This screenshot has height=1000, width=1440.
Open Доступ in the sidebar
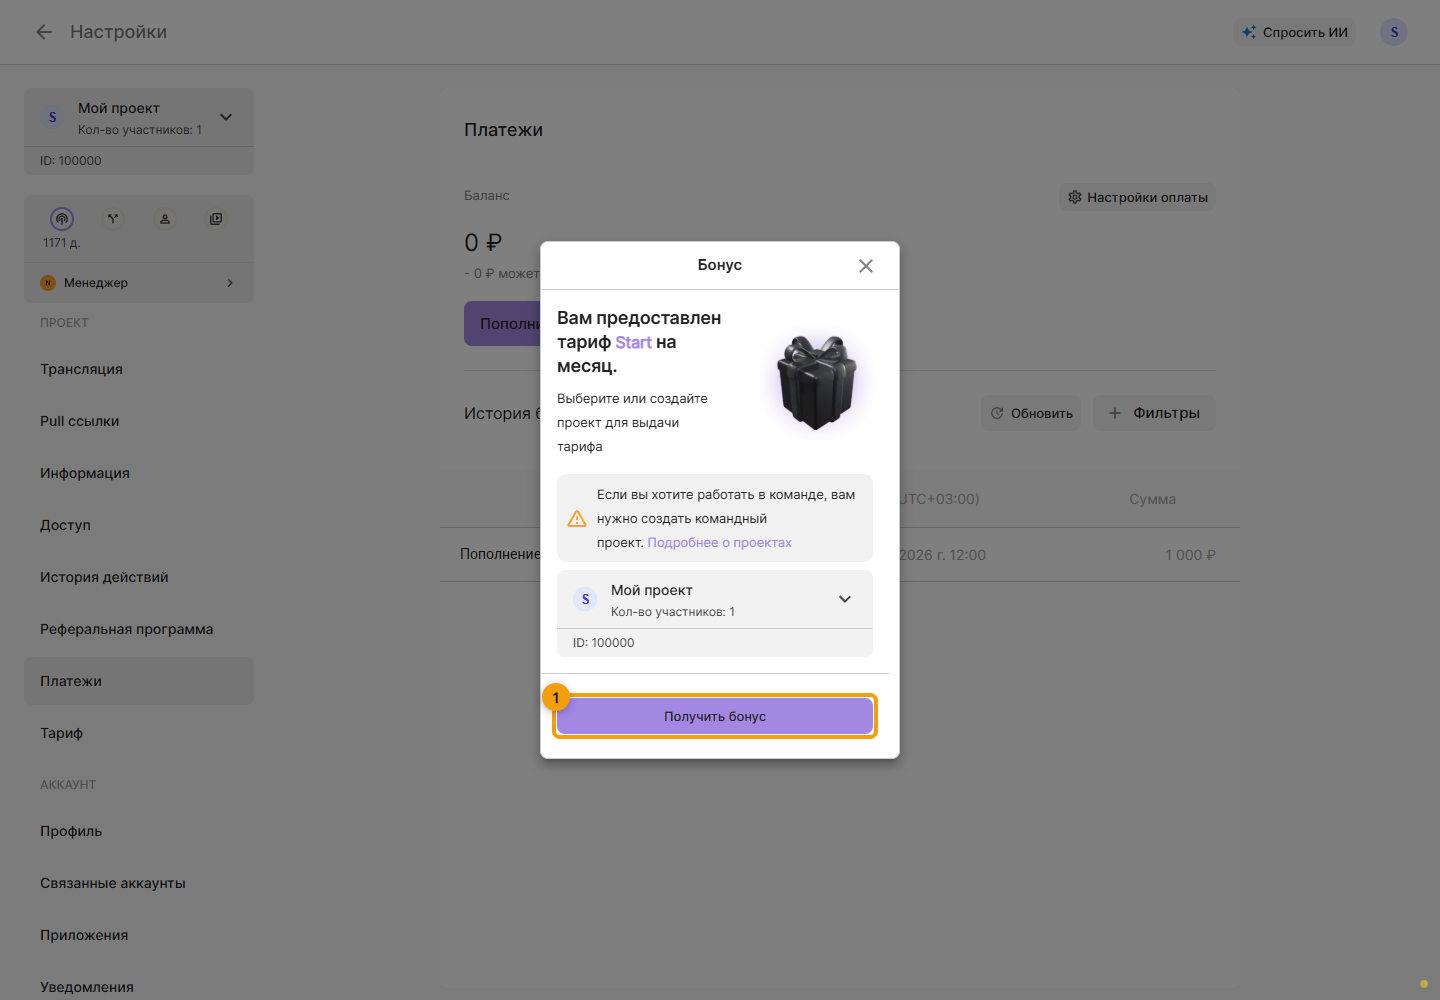tap(139, 525)
